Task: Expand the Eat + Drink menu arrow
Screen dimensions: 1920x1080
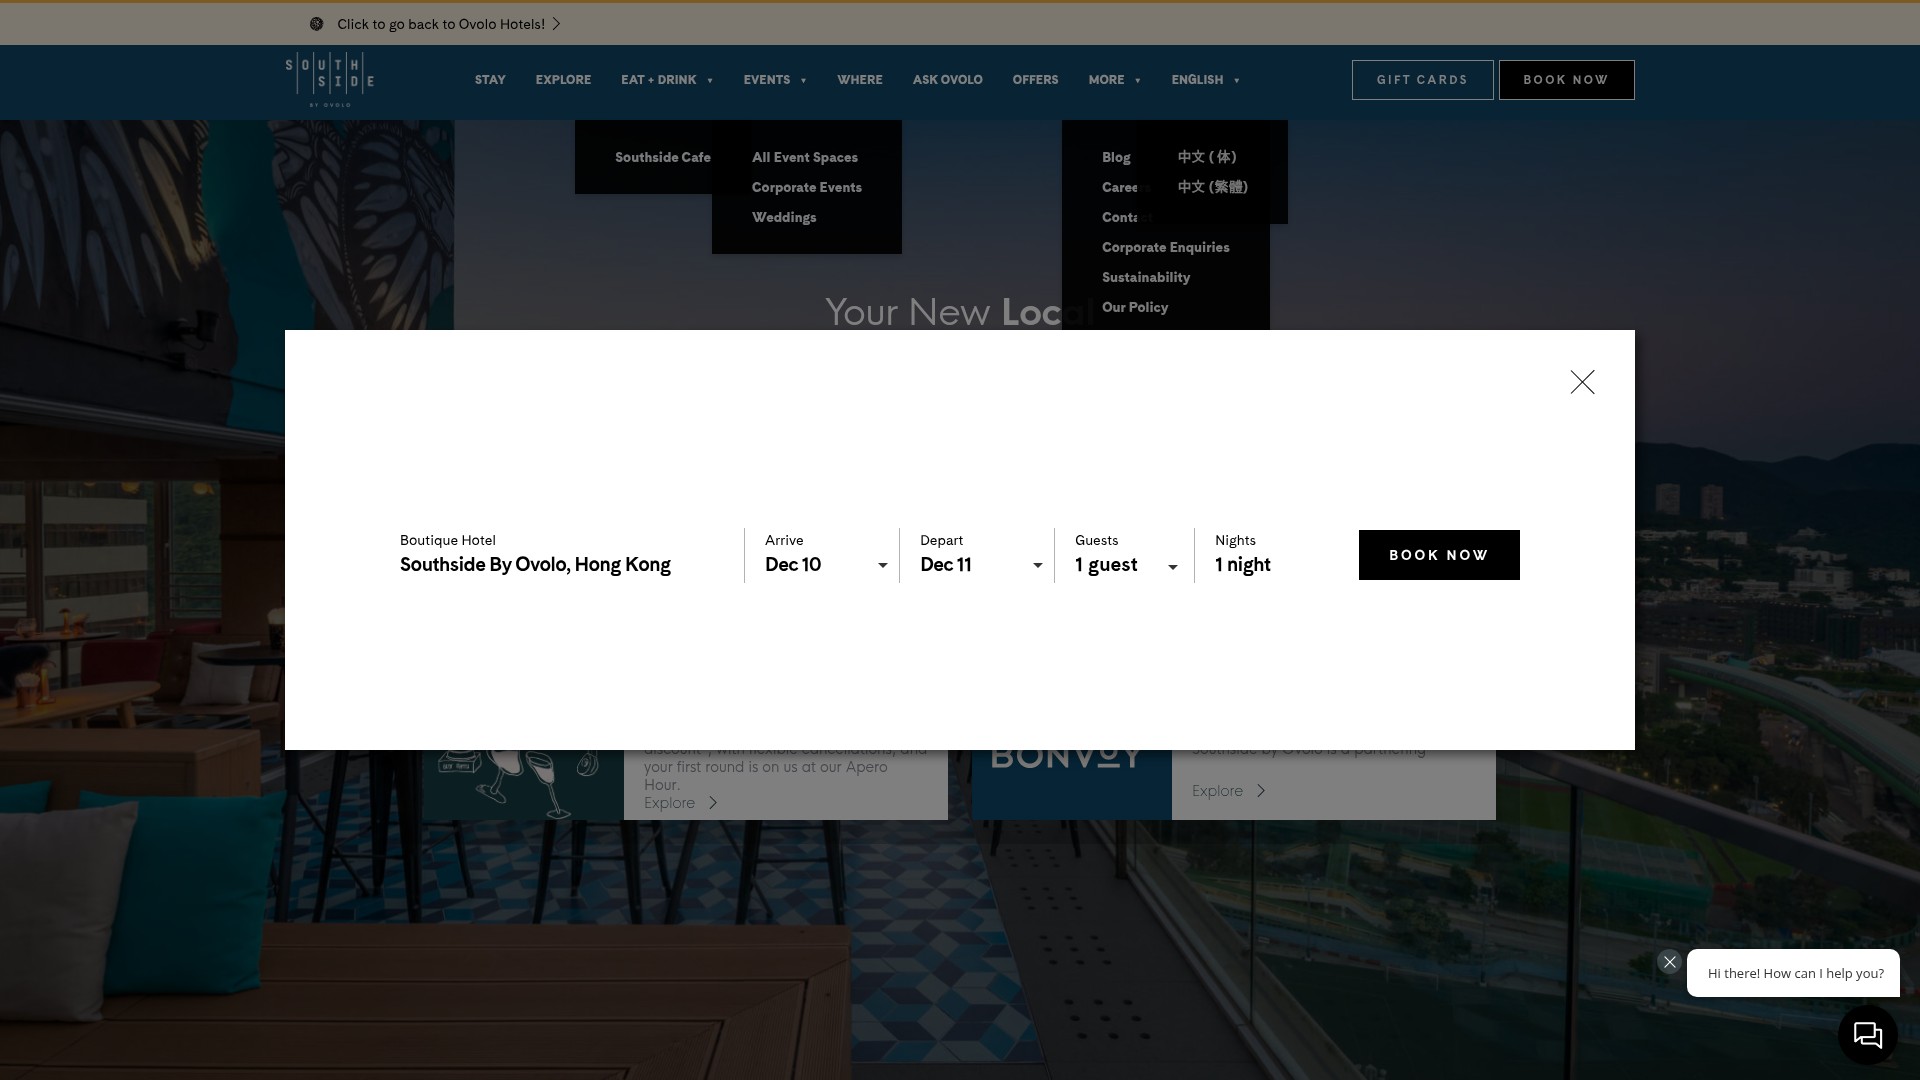Action: pos(710,81)
